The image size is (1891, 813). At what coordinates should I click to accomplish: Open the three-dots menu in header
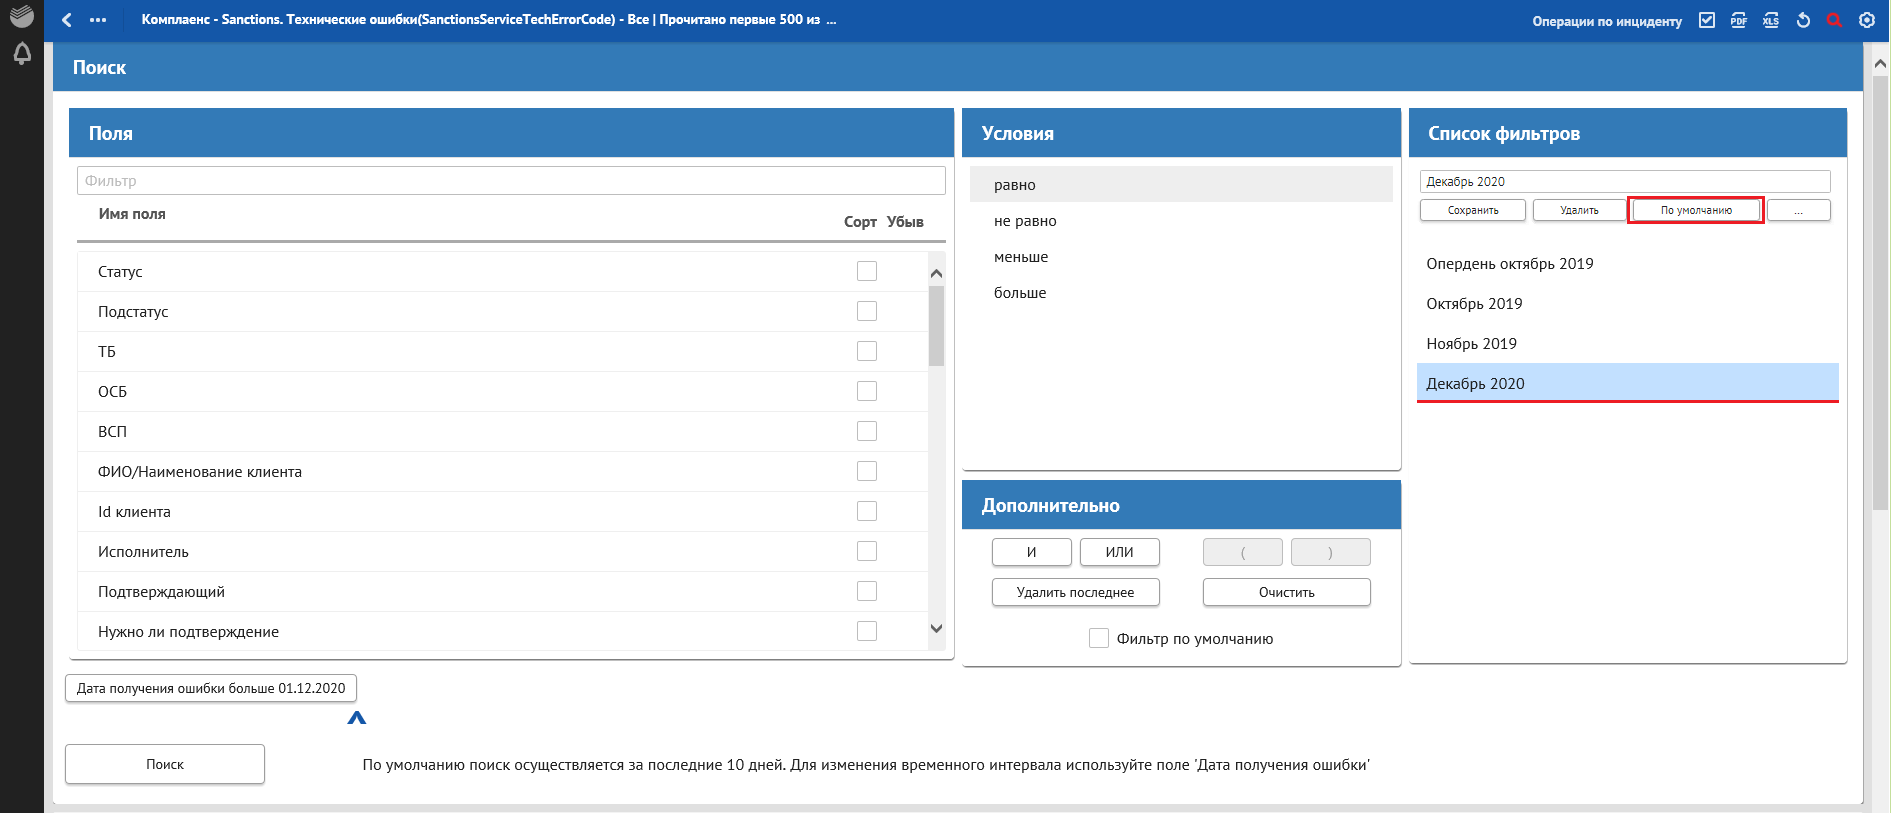coord(98,20)
